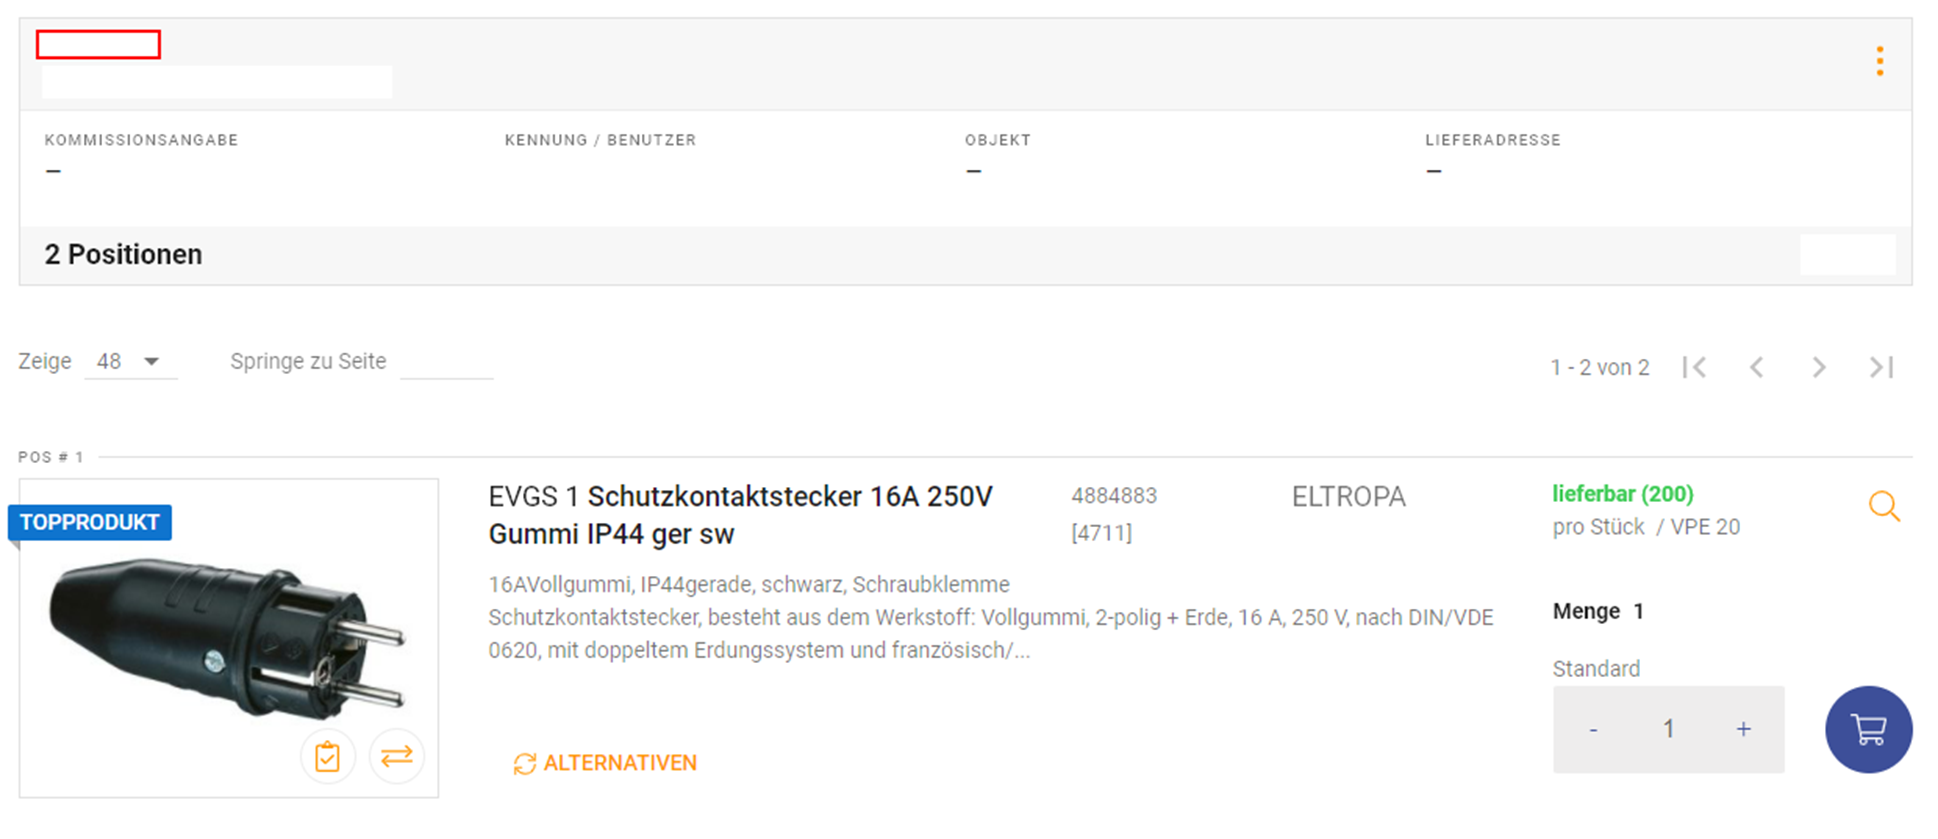
Task: Jump to the last page of positions
Action: (x=1882, y=367)
